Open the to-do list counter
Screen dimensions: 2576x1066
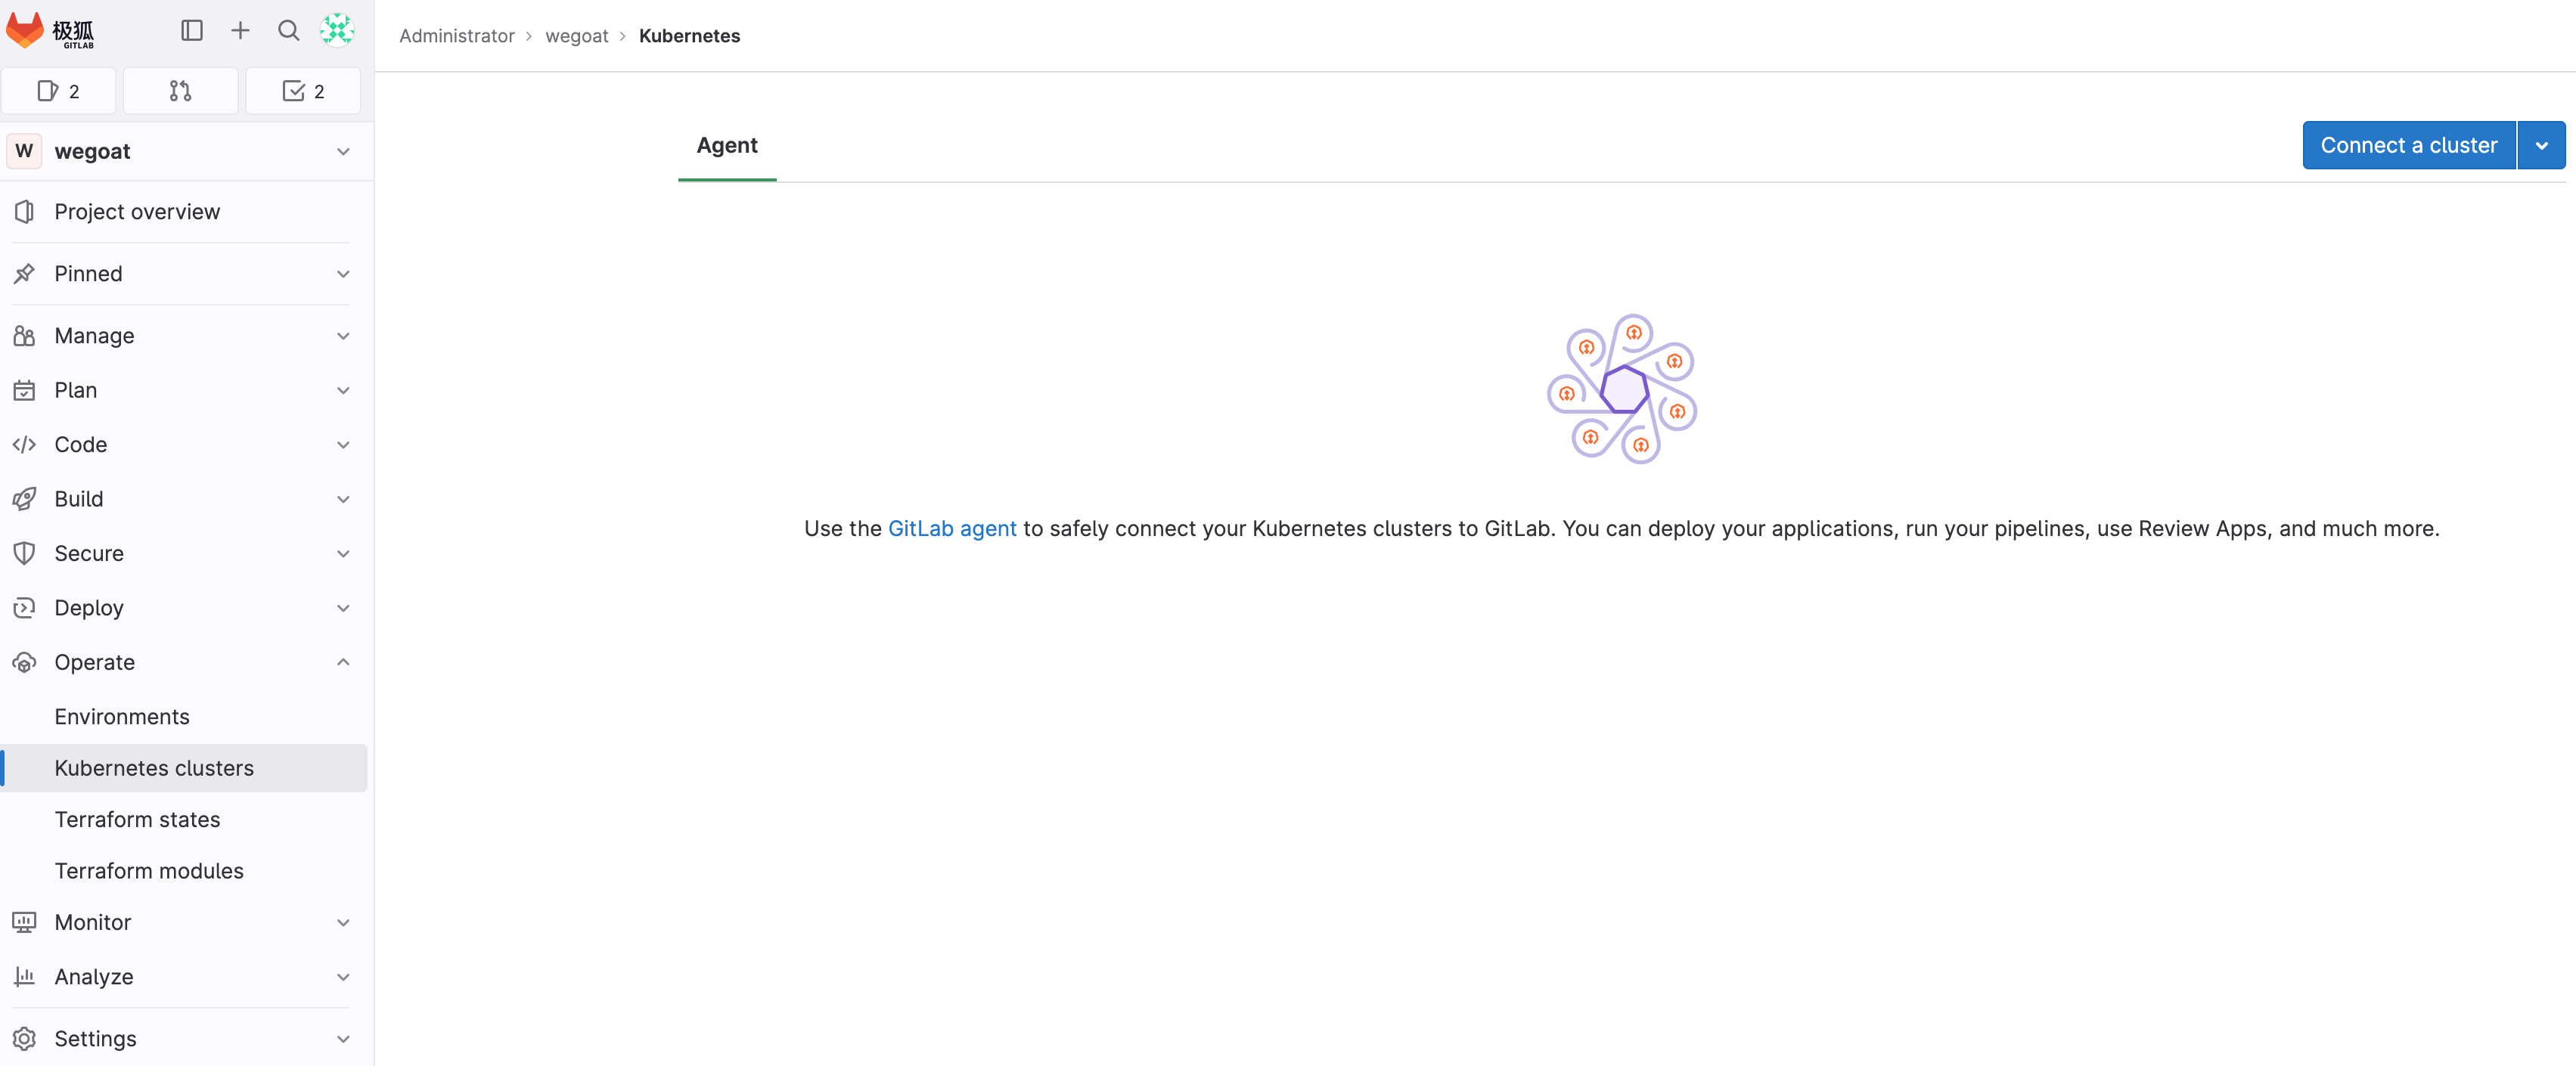click(303, 91)
